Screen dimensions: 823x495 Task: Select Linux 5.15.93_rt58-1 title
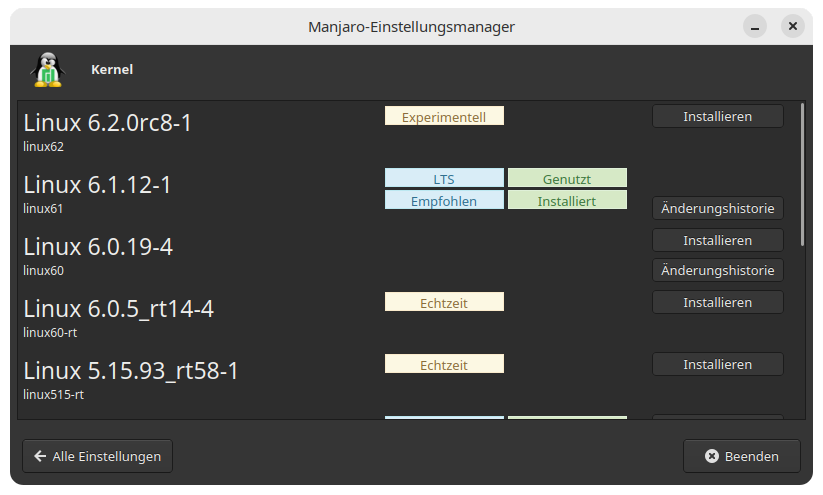click(131, 371)
